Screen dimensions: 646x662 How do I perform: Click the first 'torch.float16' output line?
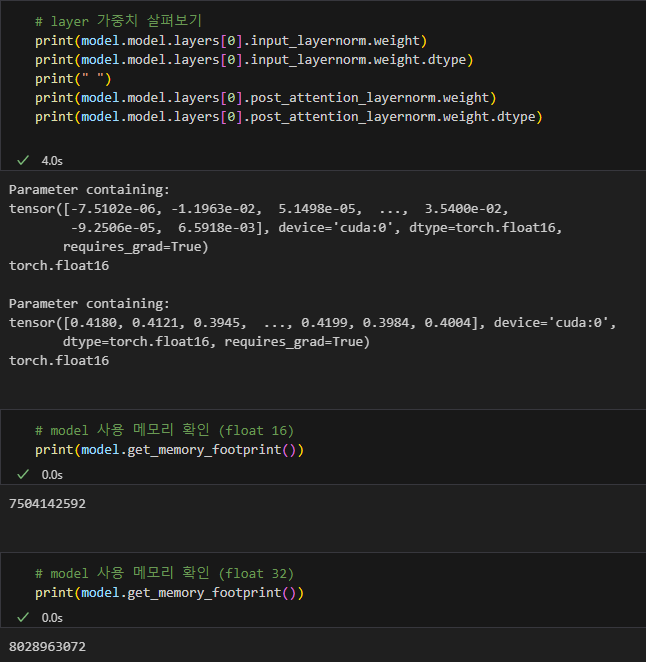tap(59, 266)
